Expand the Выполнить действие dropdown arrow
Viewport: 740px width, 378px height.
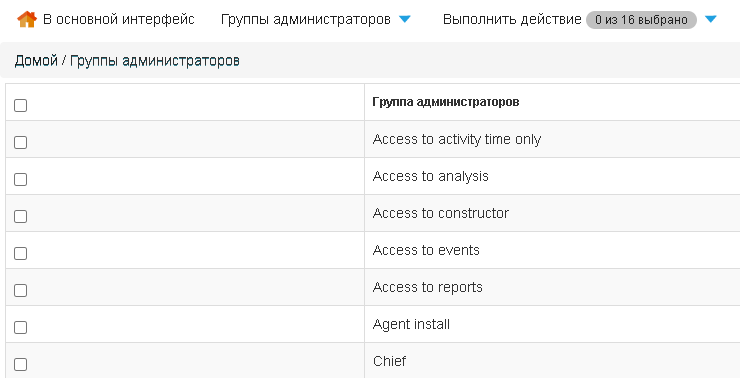coord(711,19)
